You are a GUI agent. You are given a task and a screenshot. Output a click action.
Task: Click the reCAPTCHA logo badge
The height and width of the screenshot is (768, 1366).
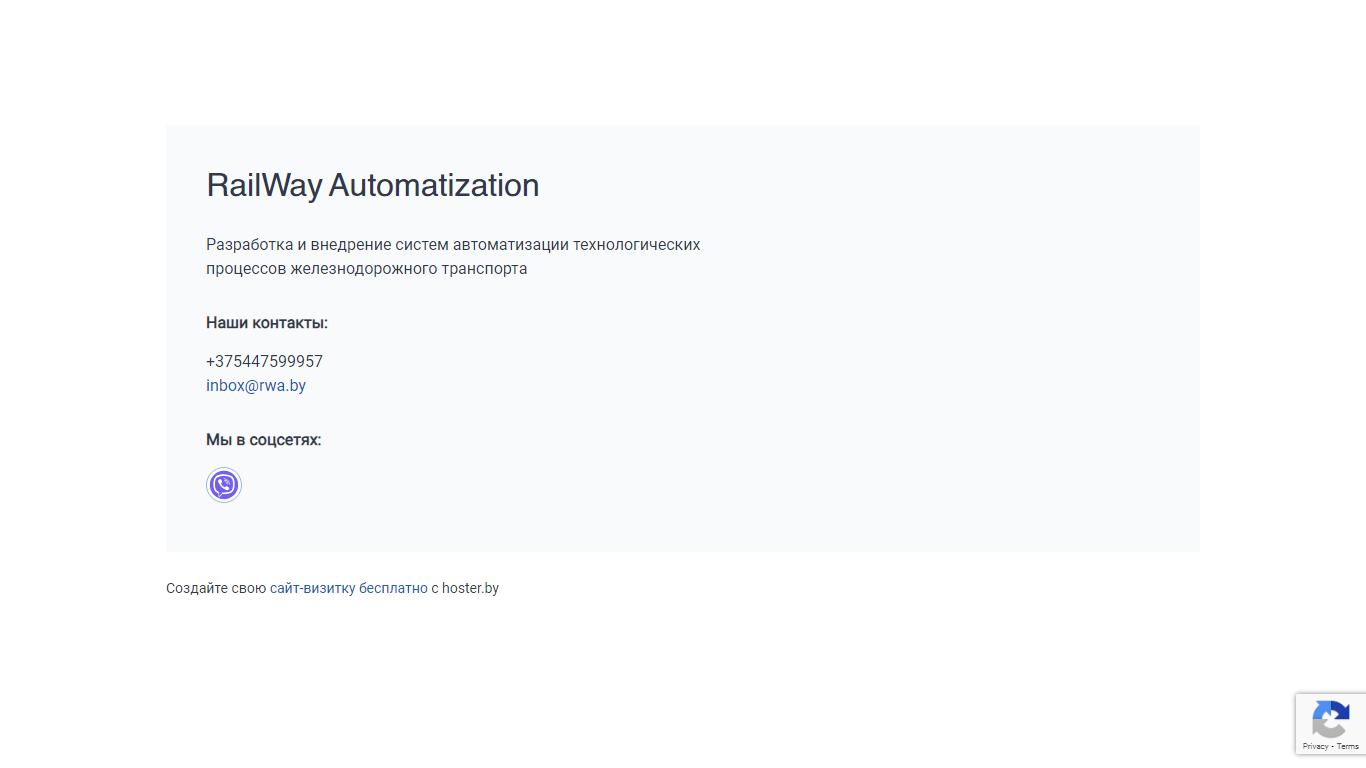click(x=1331, y=719)
